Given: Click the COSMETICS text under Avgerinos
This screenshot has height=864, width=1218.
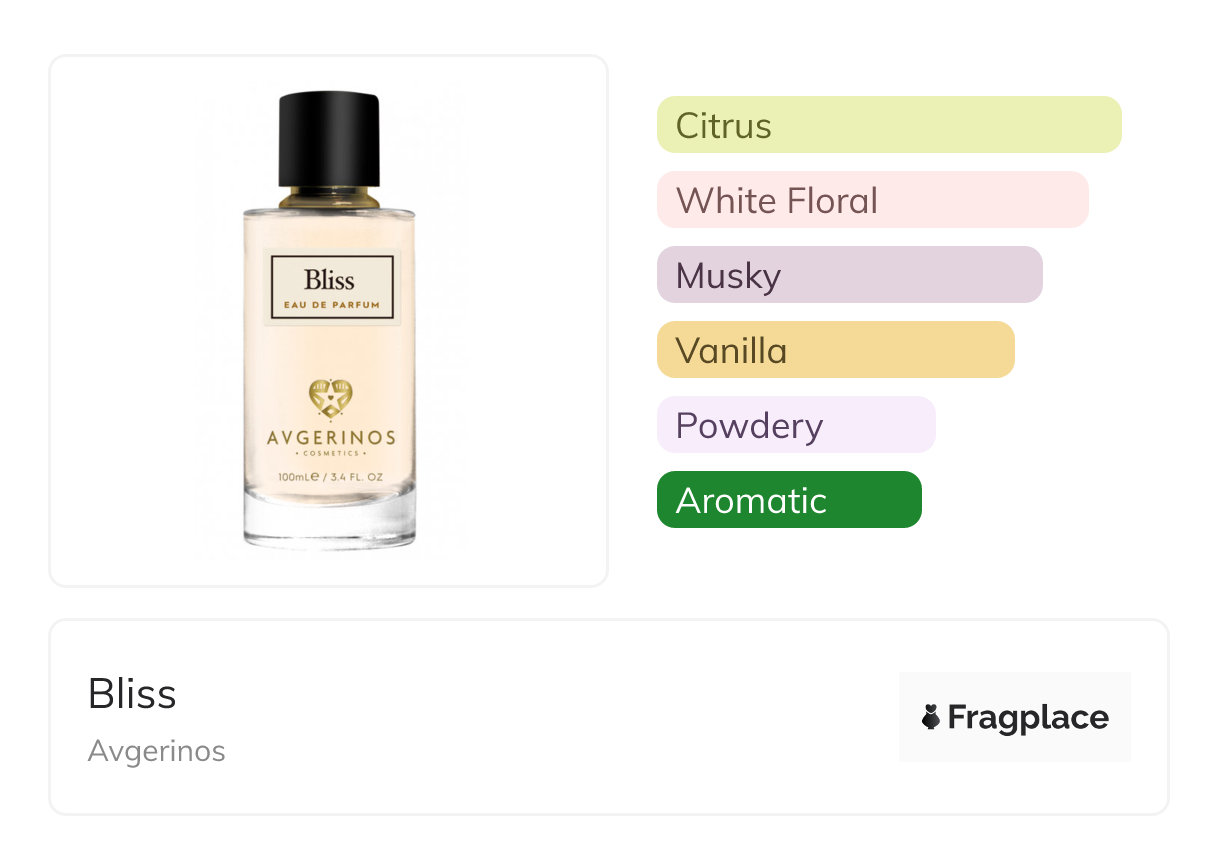Looking at the screenshot, I should click(330, 454).
